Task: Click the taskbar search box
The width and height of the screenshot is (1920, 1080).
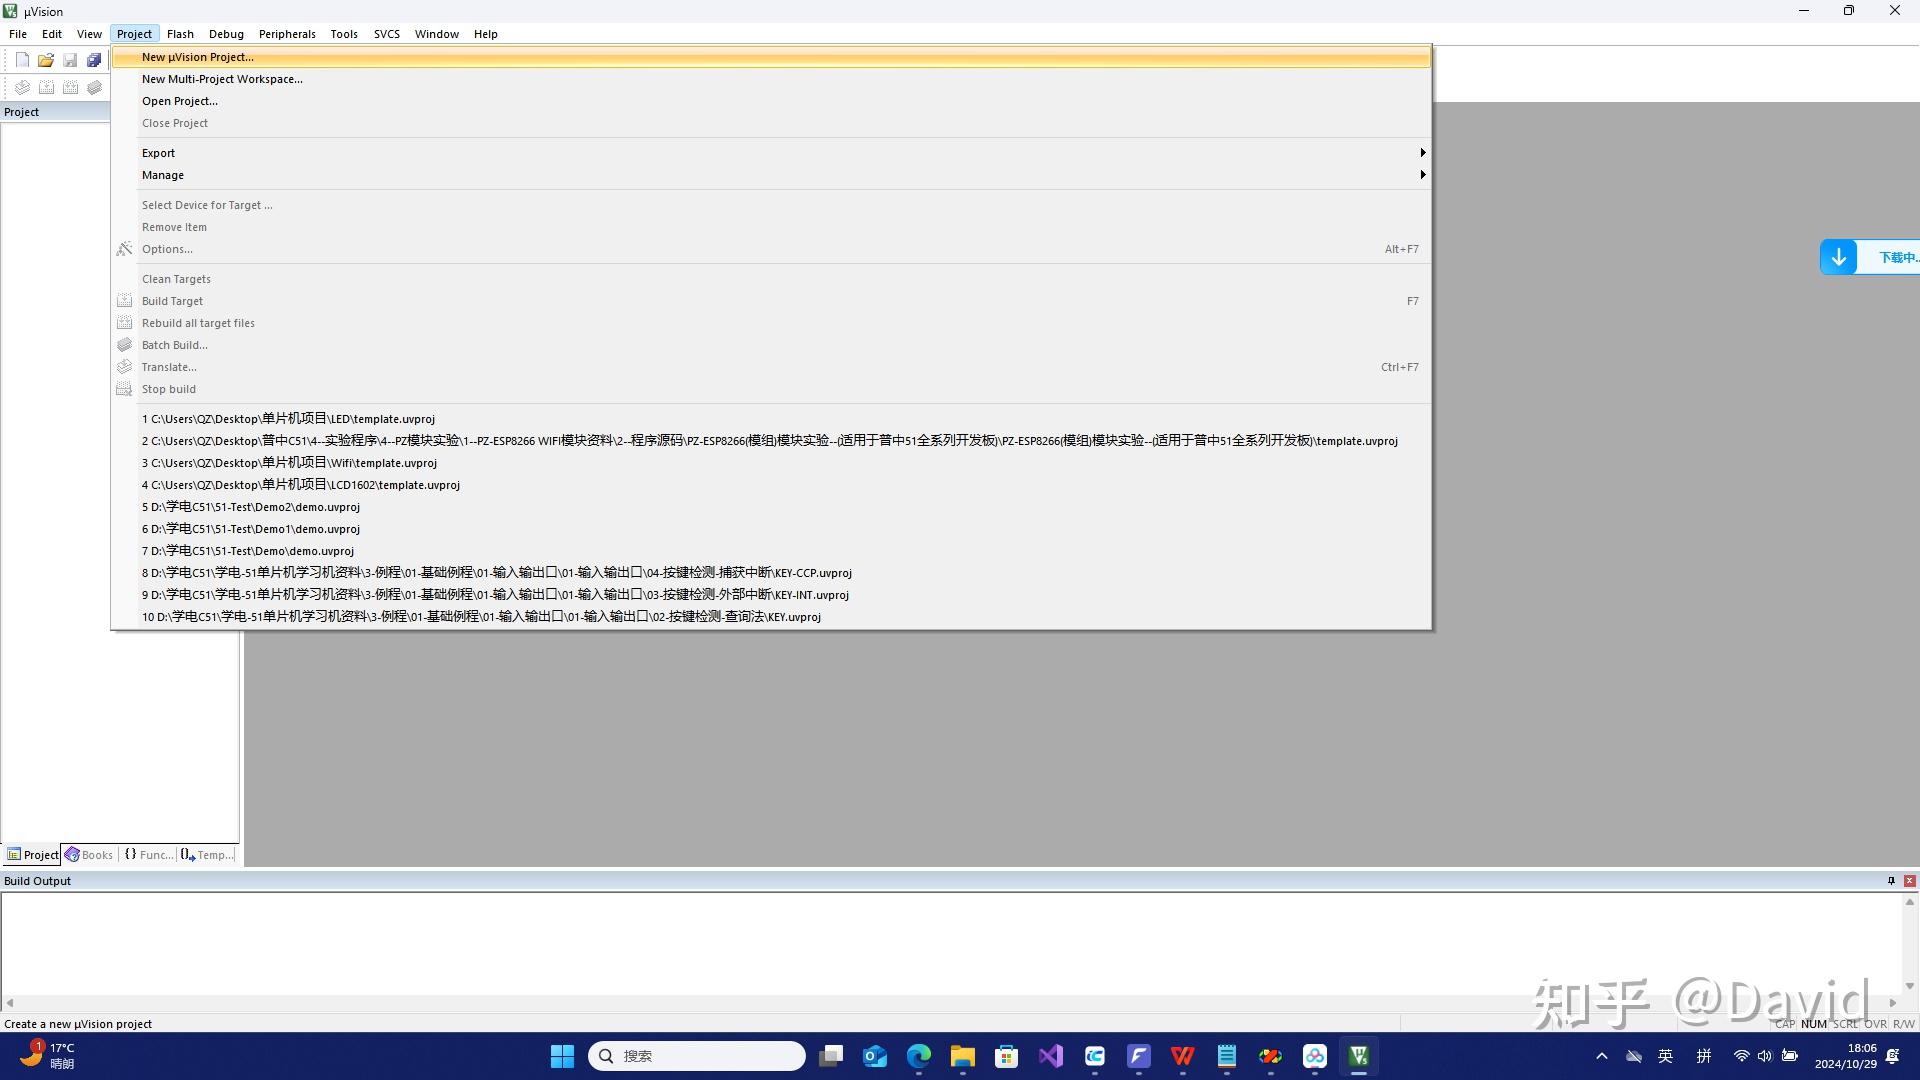Action: tap(697, 1056)
